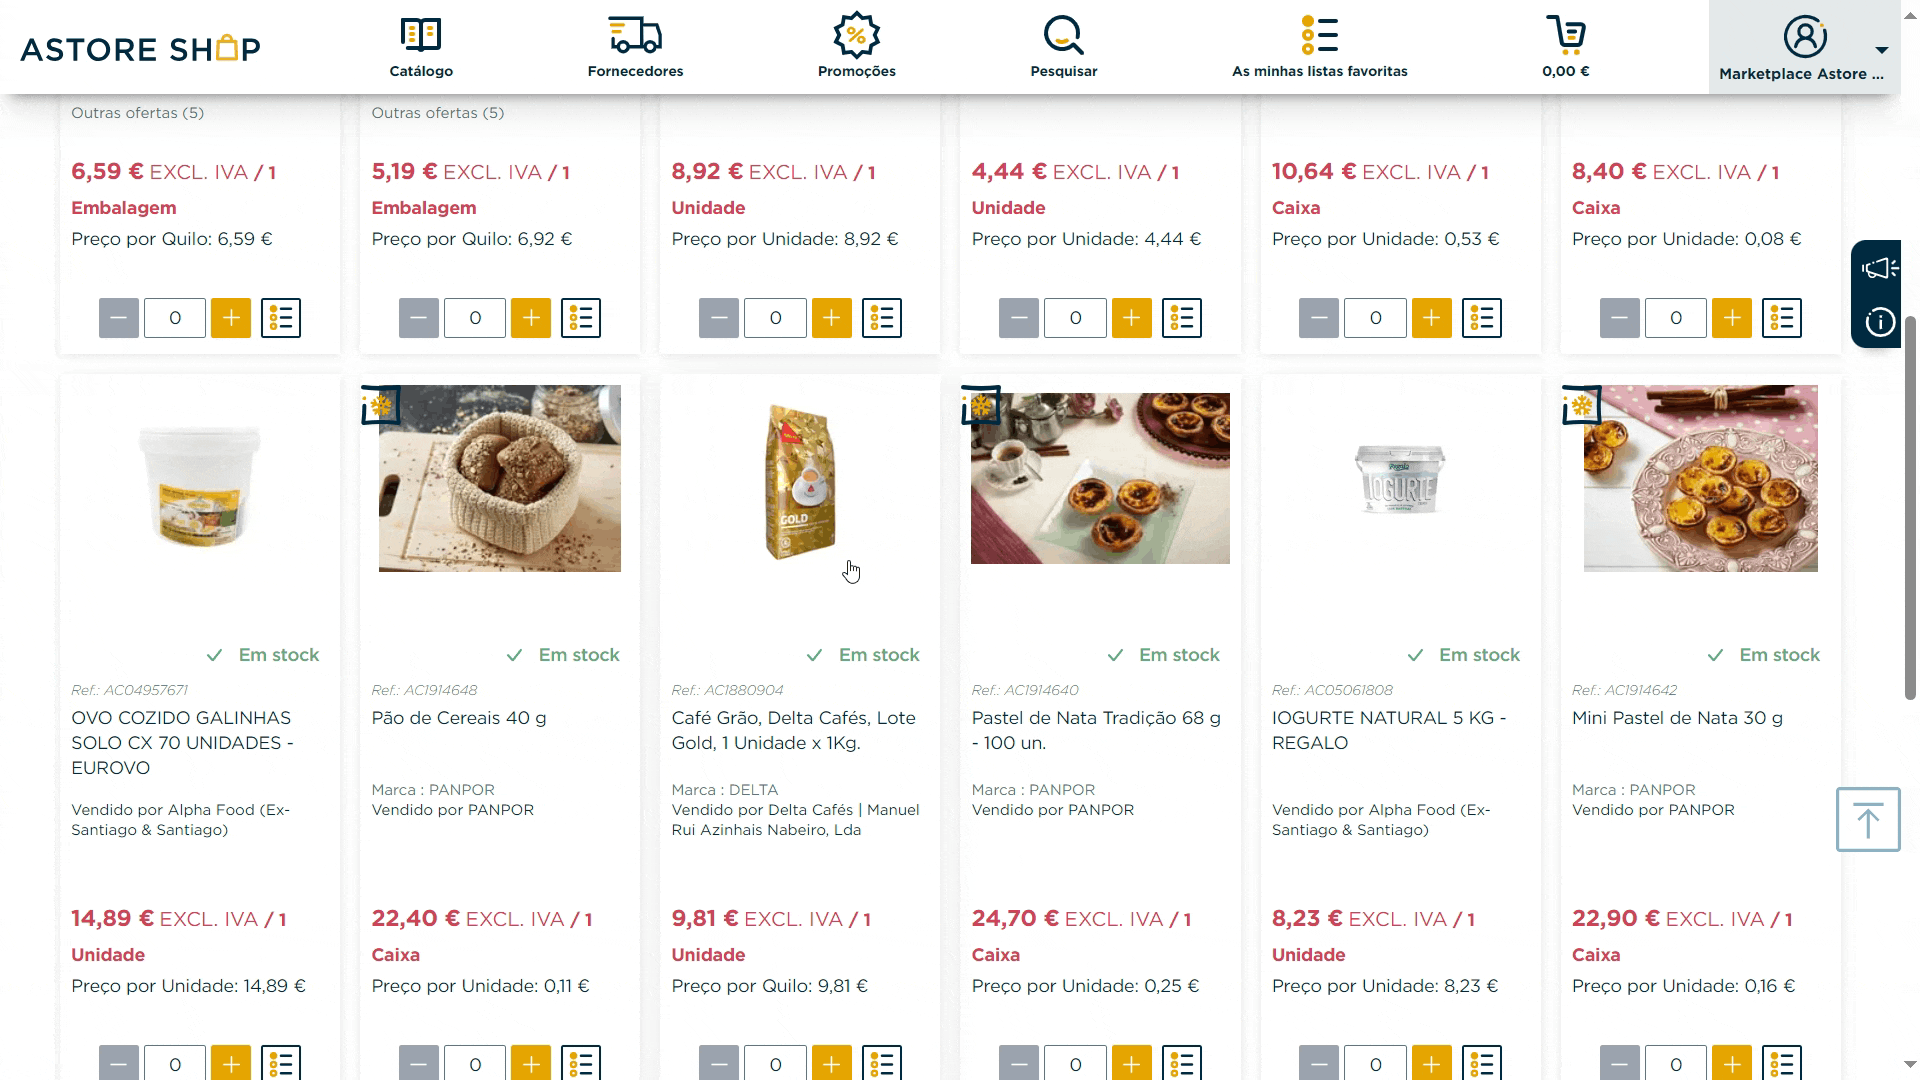Open Mini Pastel de Nata 30 g title
1920x1080 pixels.
coord(1677,718)
